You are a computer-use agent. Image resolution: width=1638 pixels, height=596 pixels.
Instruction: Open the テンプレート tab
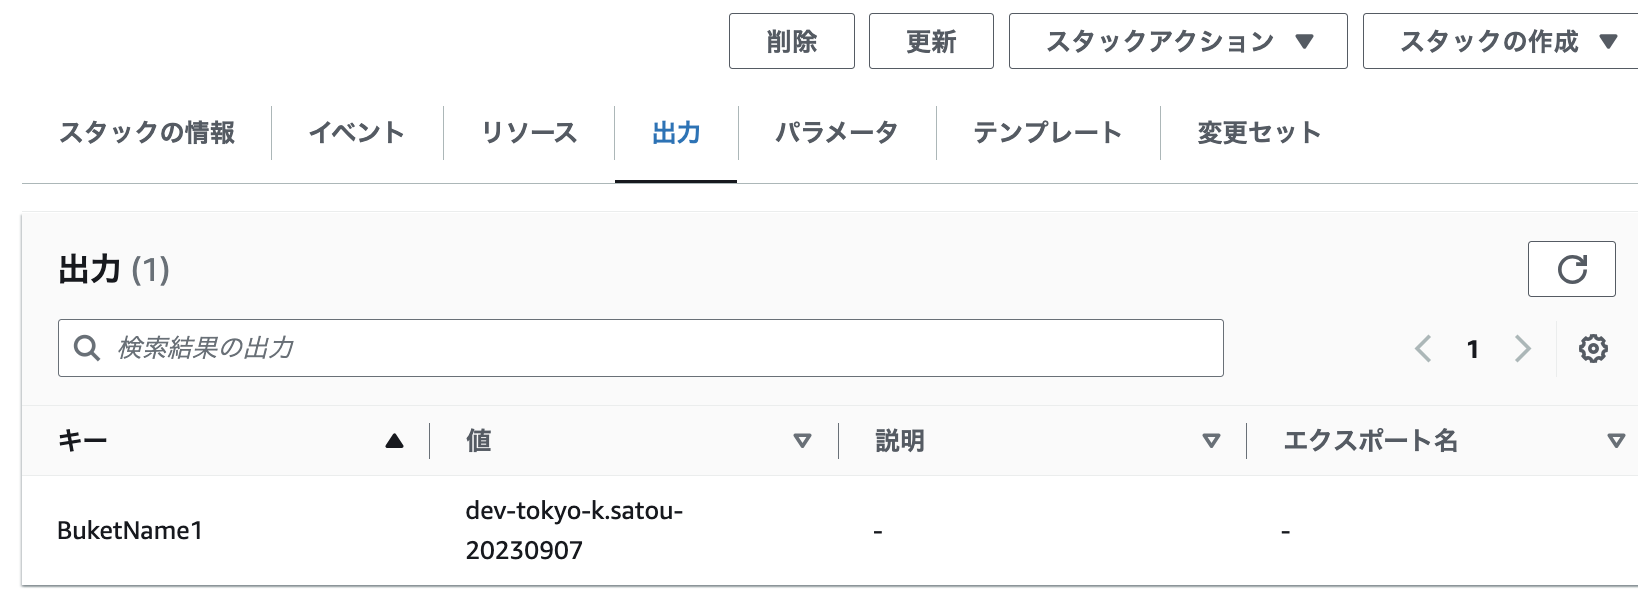pos(1048,131)
